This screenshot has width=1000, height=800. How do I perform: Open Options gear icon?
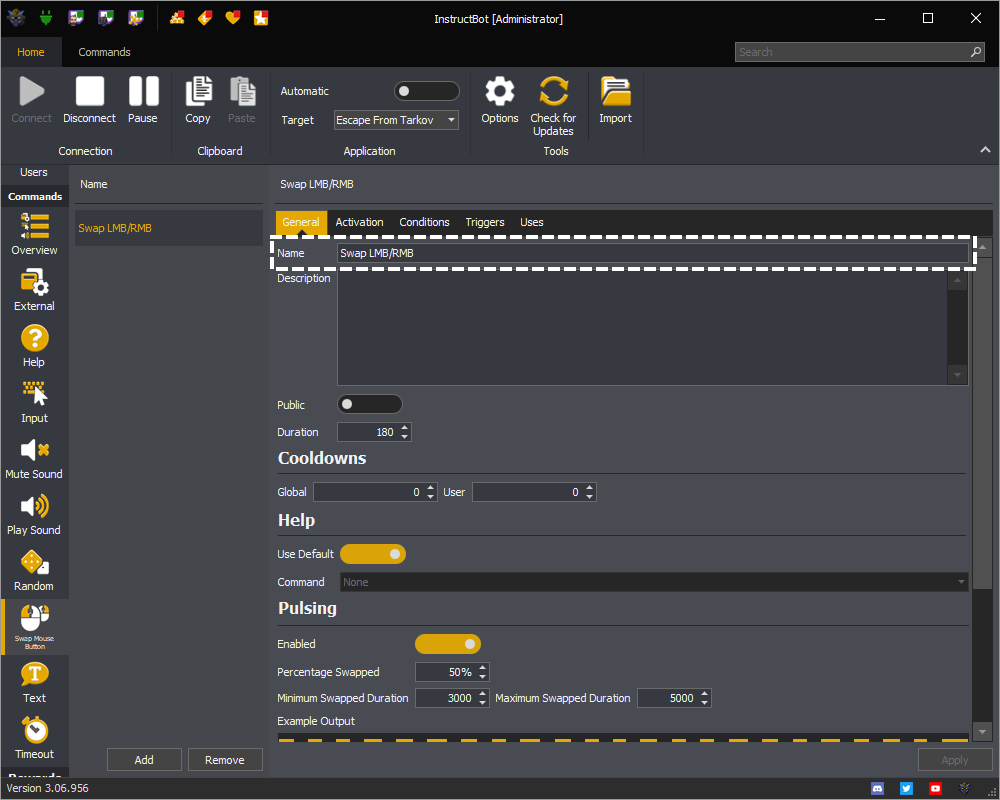click(x=499, y=92)
